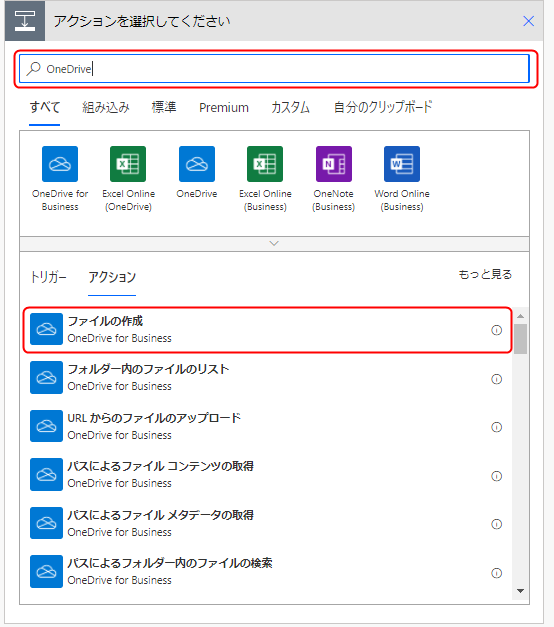Select the ファイルの作成 action
The width and height of the screenshot is (554, 627).
click(267, 330)
